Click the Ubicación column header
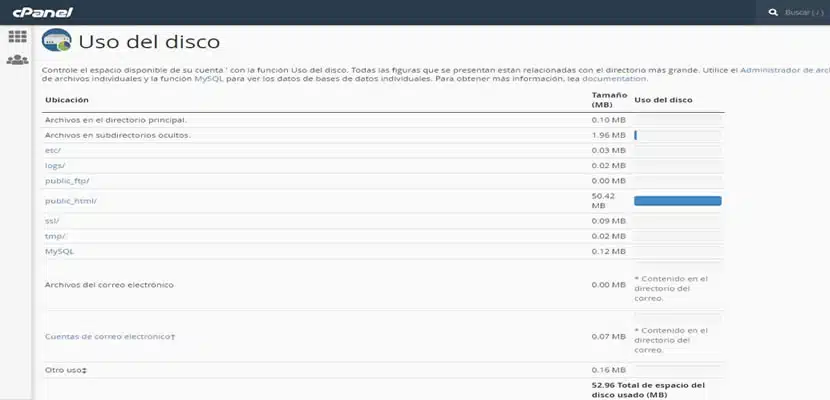Screen dimensions: 830x400 click(x=67, y=100)
